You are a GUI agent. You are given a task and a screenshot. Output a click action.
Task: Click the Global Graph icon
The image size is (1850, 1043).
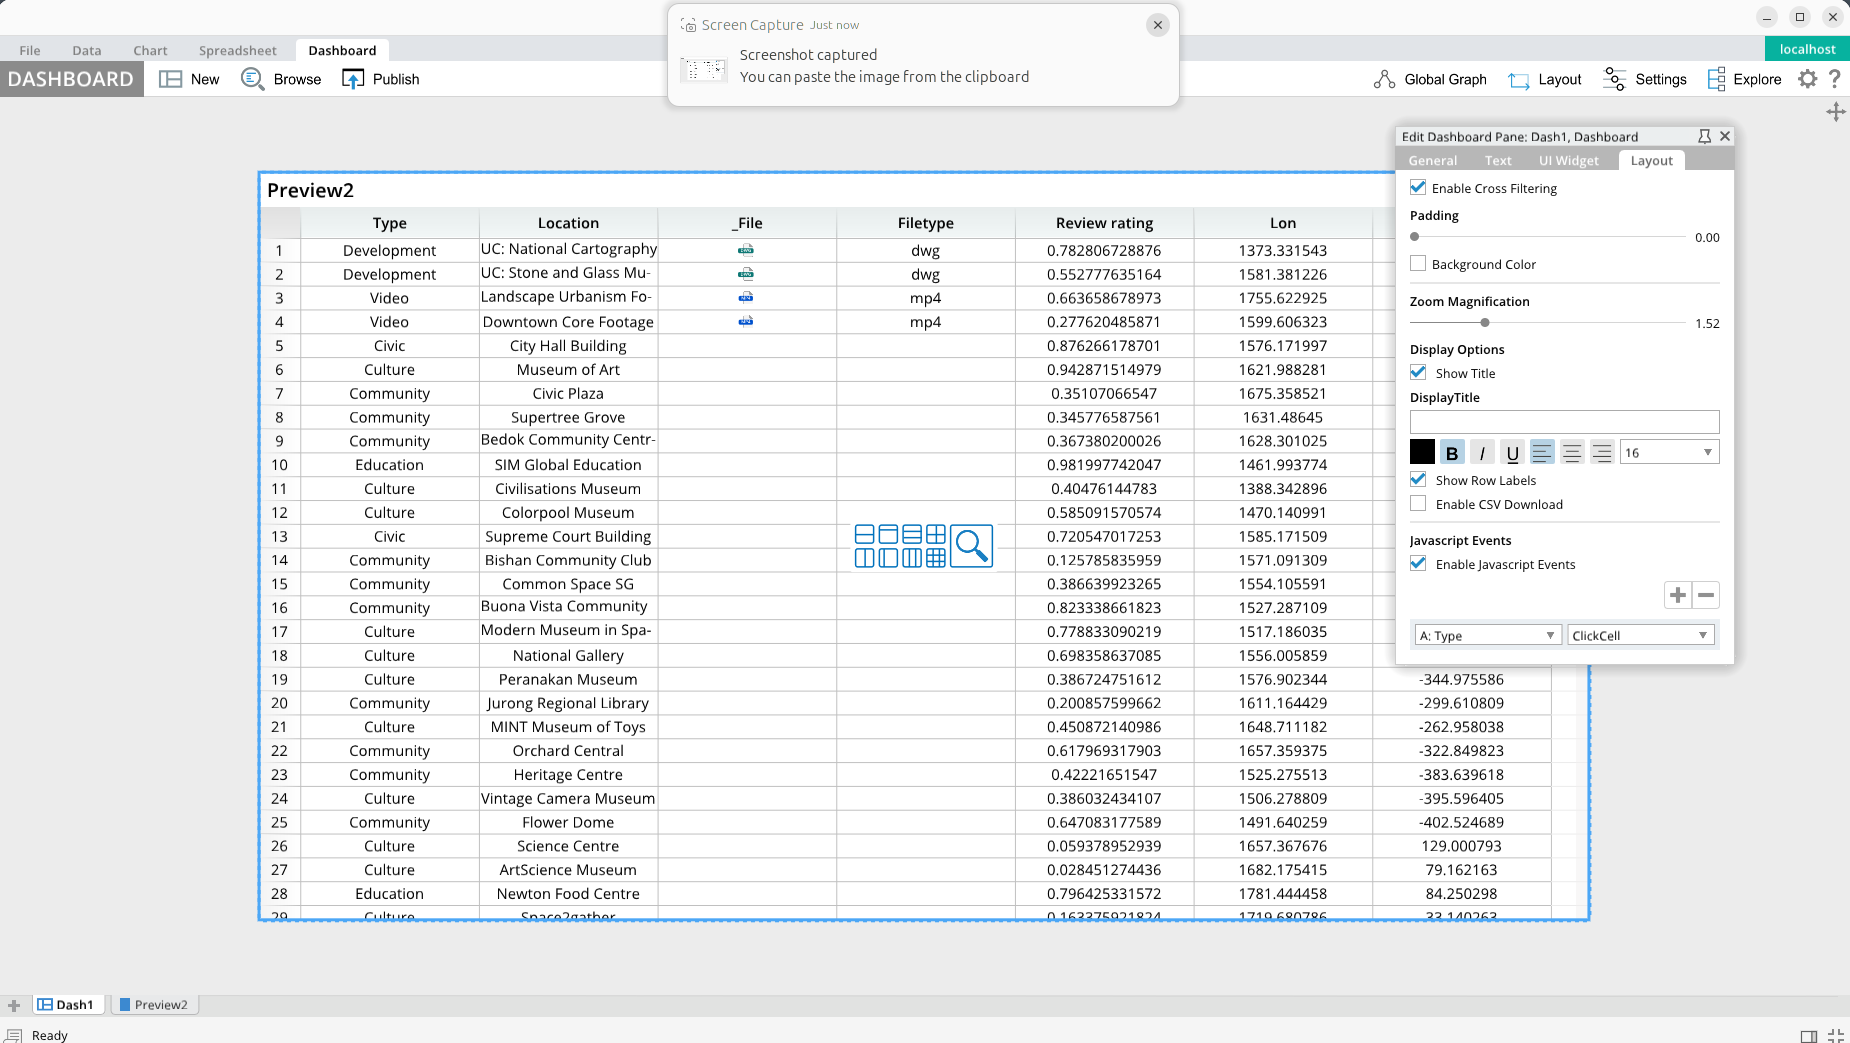1384,80
